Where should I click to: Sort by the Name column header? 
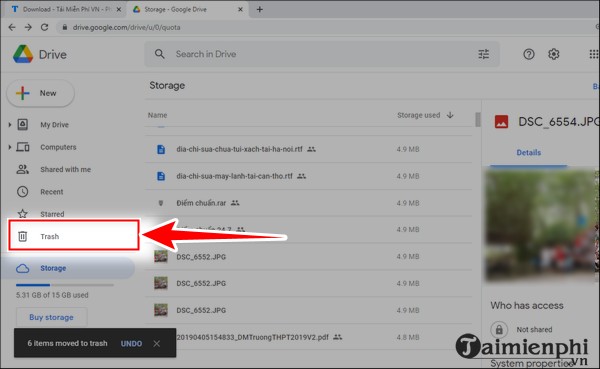point(157,115)
